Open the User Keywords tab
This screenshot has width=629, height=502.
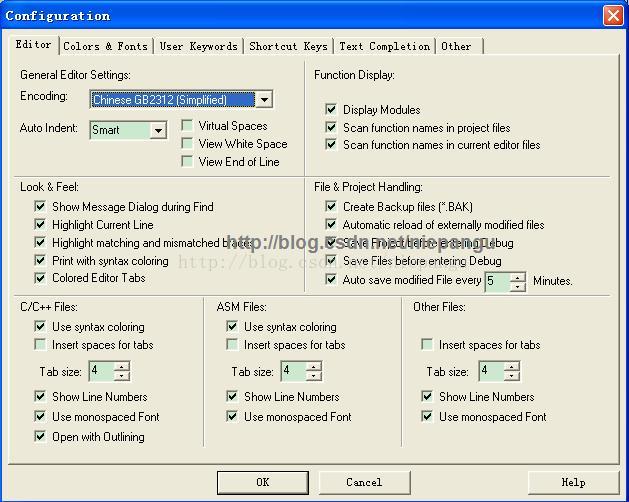click(199, 47)
